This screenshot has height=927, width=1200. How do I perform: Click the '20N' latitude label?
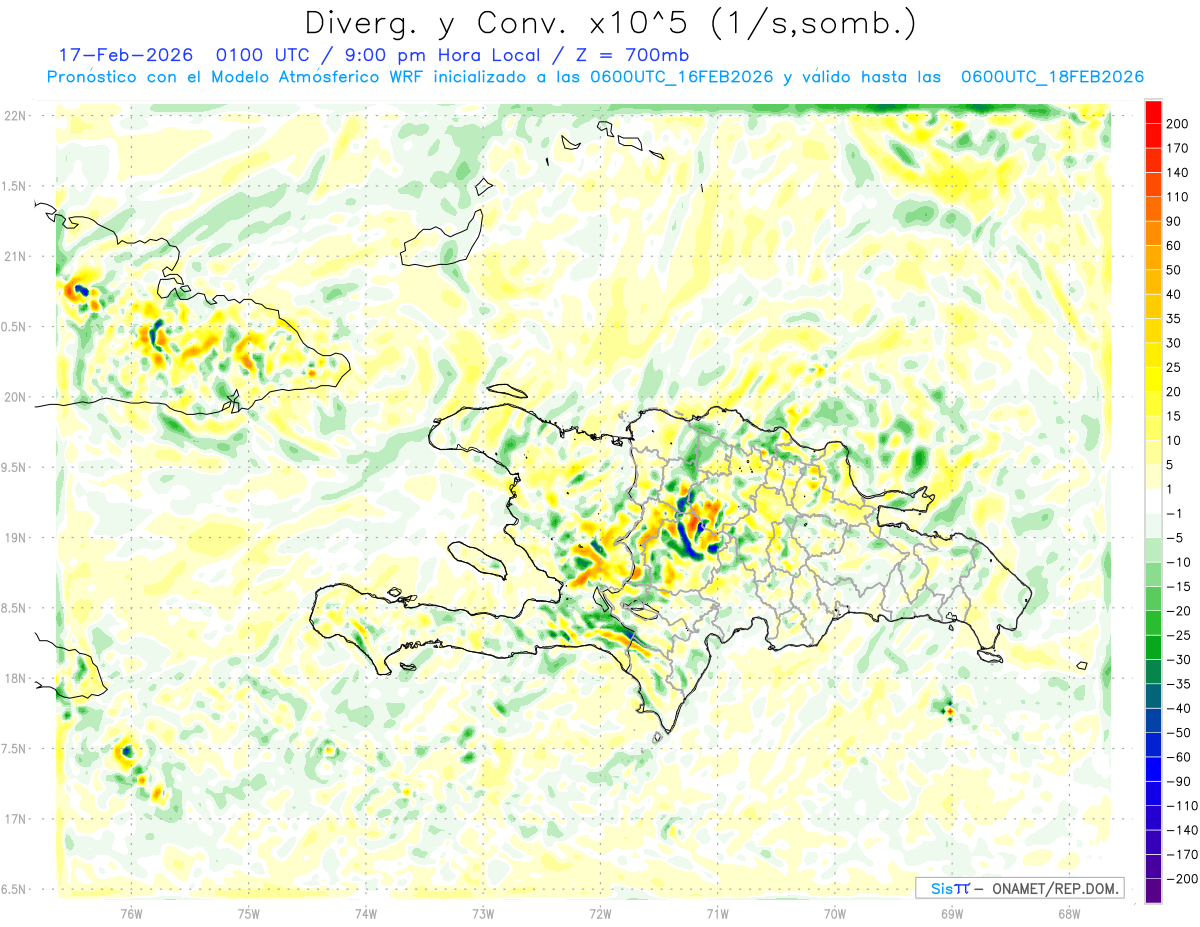[x=14, y=397]
